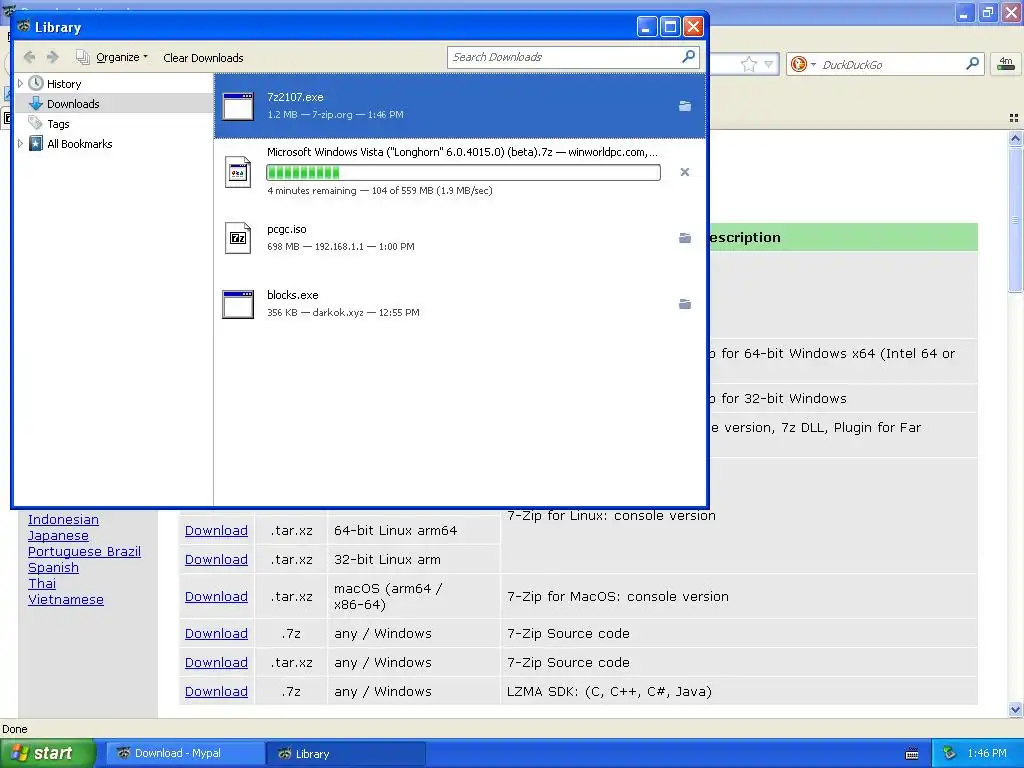This screenshot has height=768, width=1024.
Task: Open containing folder for blocks.exe
Action: pos(684,304)
